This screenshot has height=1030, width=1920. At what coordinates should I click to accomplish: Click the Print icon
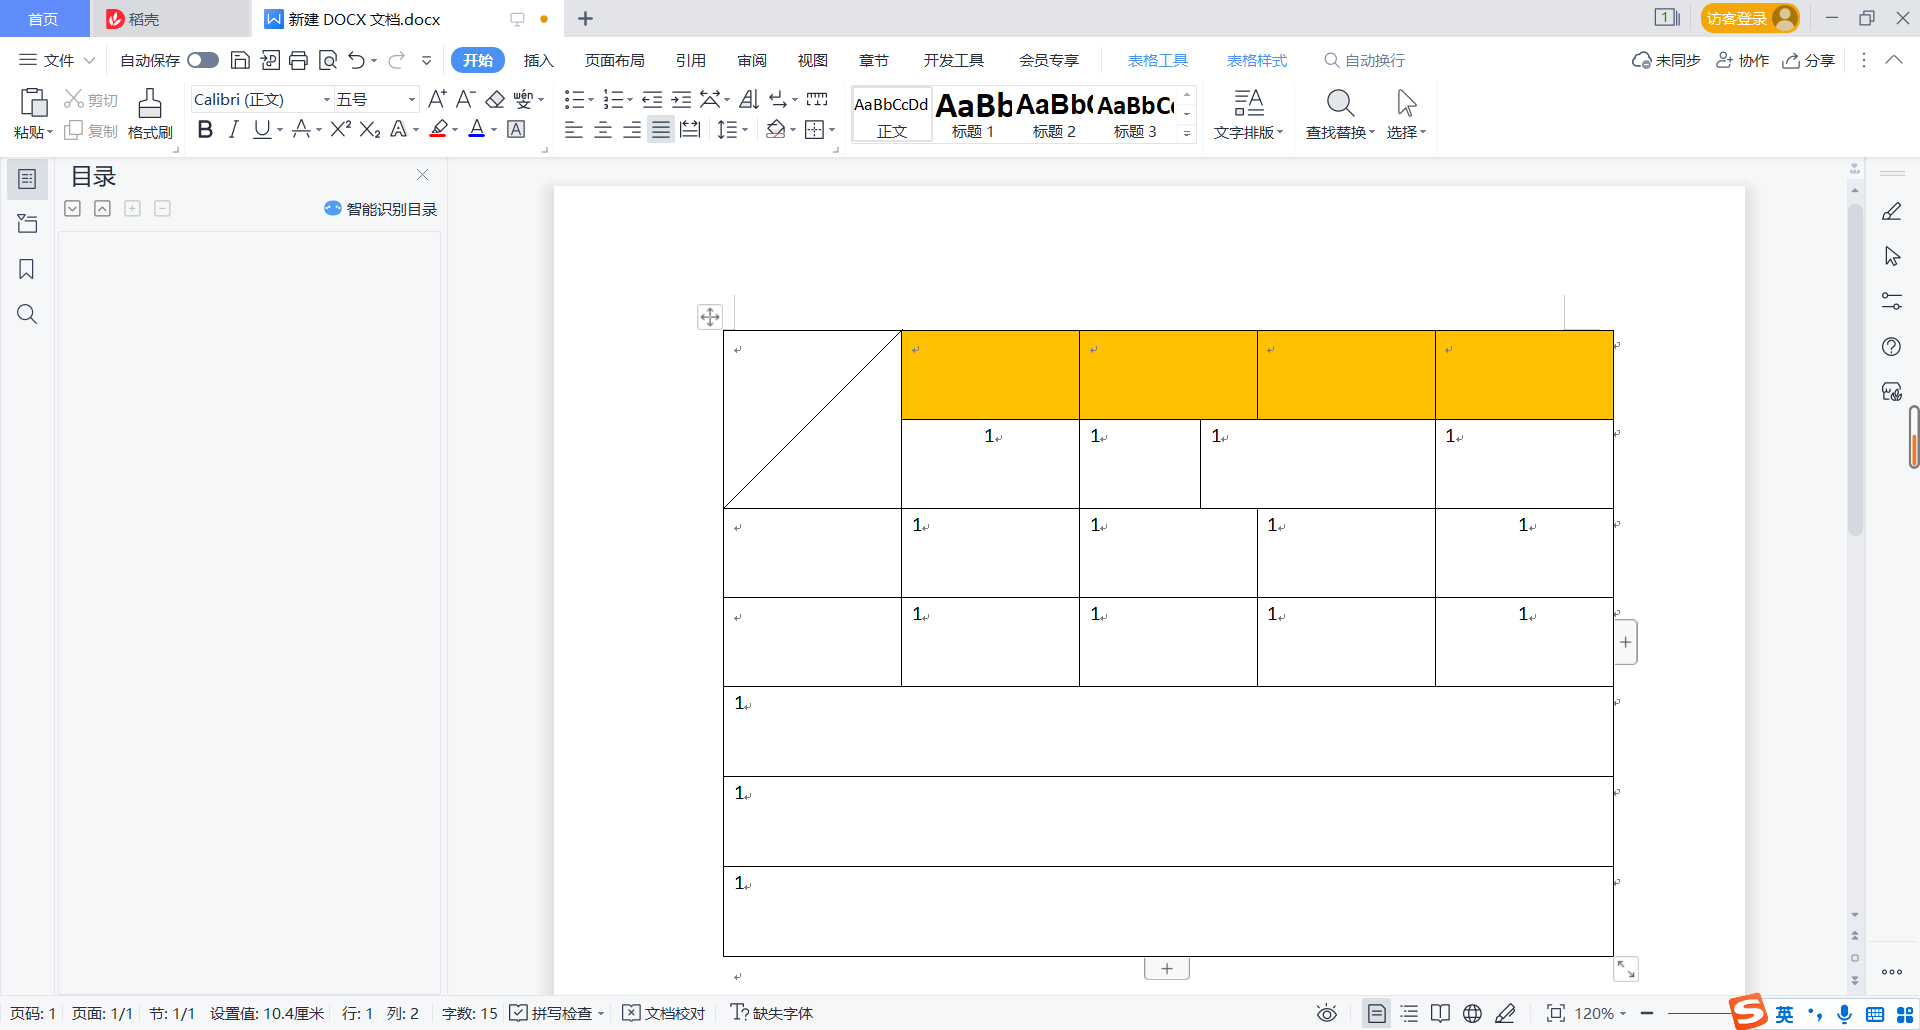(298, 60)
